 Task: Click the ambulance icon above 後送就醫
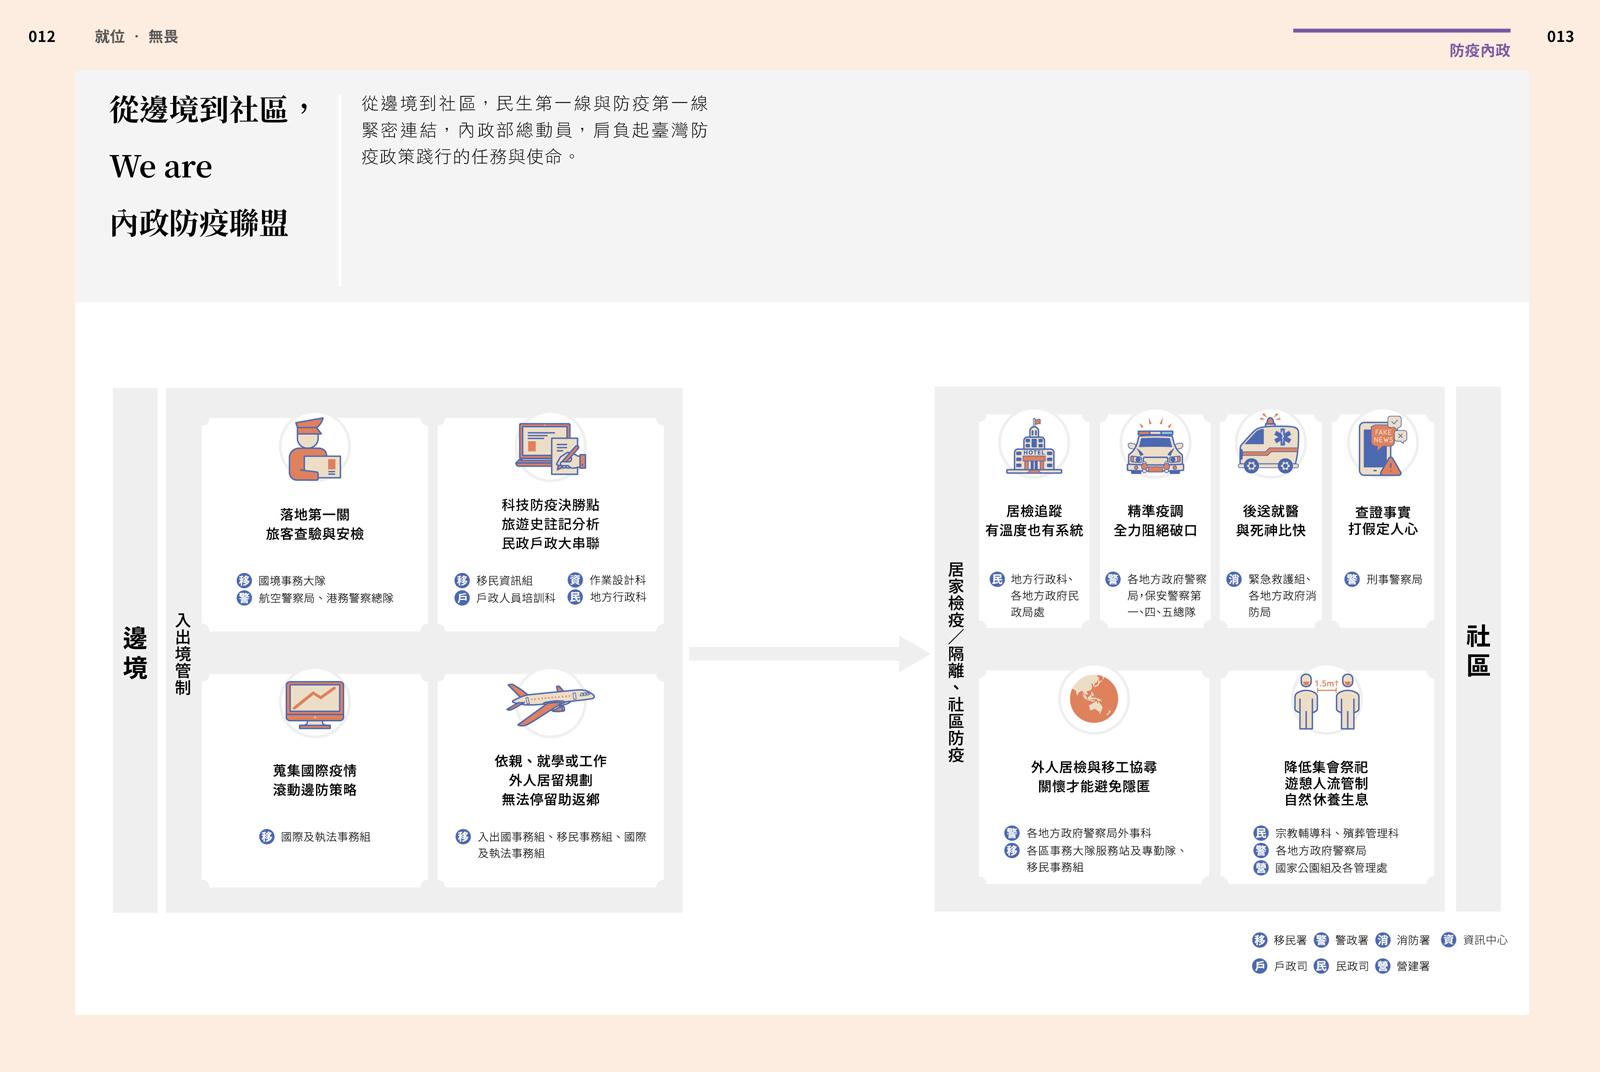[x=1269, y=444]
